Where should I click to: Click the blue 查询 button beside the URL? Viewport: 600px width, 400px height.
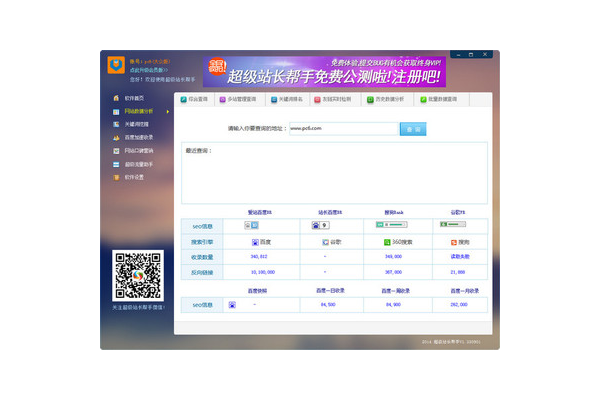point(412,129)
